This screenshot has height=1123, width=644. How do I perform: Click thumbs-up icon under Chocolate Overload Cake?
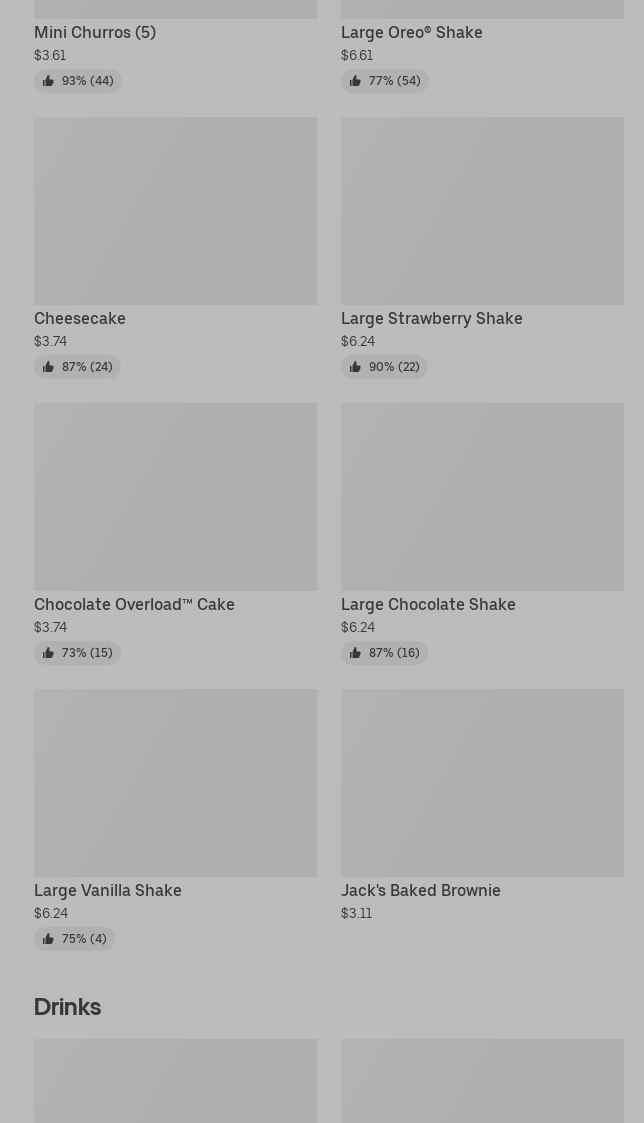[48, 653]
